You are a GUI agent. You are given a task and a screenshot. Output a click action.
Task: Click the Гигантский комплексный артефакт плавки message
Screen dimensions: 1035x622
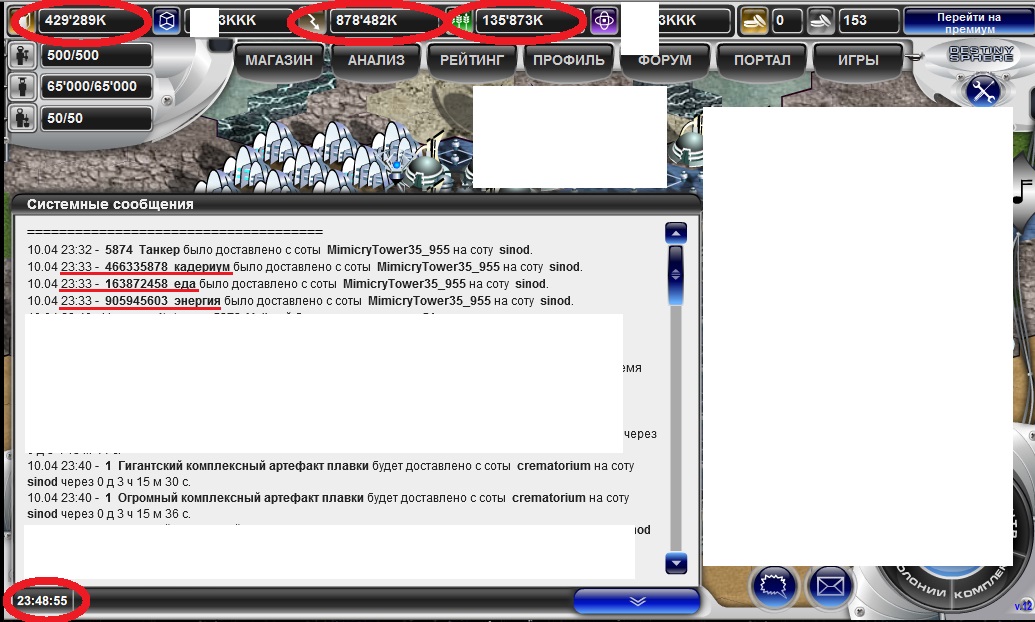click(331, 474)
